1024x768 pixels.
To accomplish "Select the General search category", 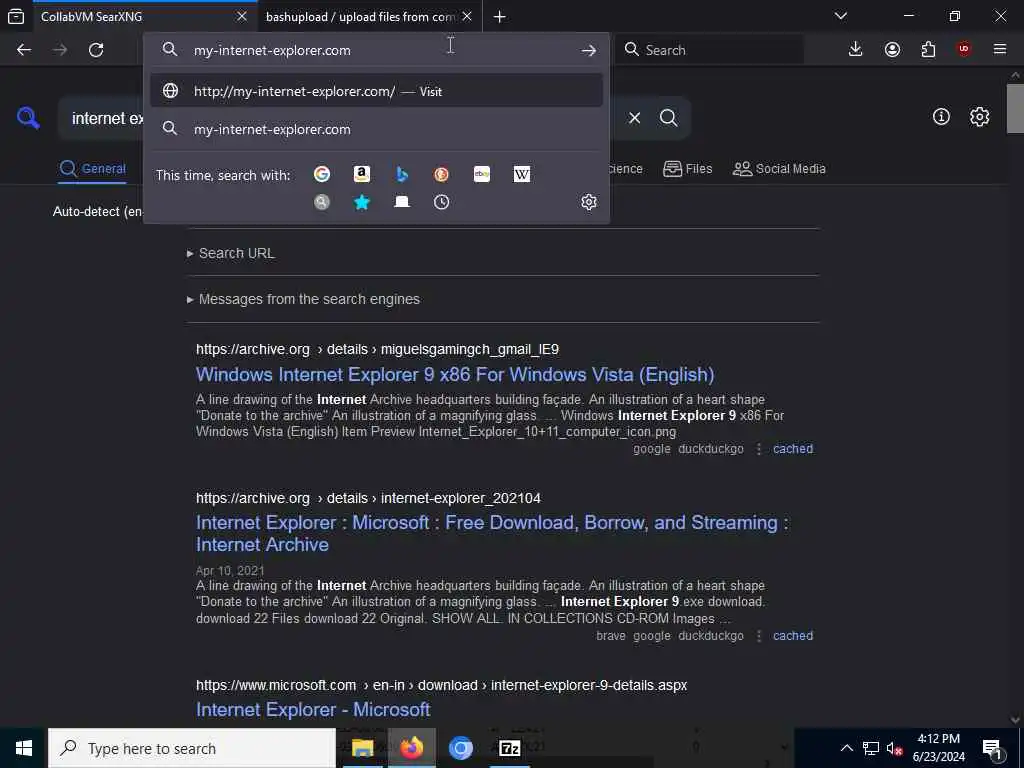I will [92, 168].
